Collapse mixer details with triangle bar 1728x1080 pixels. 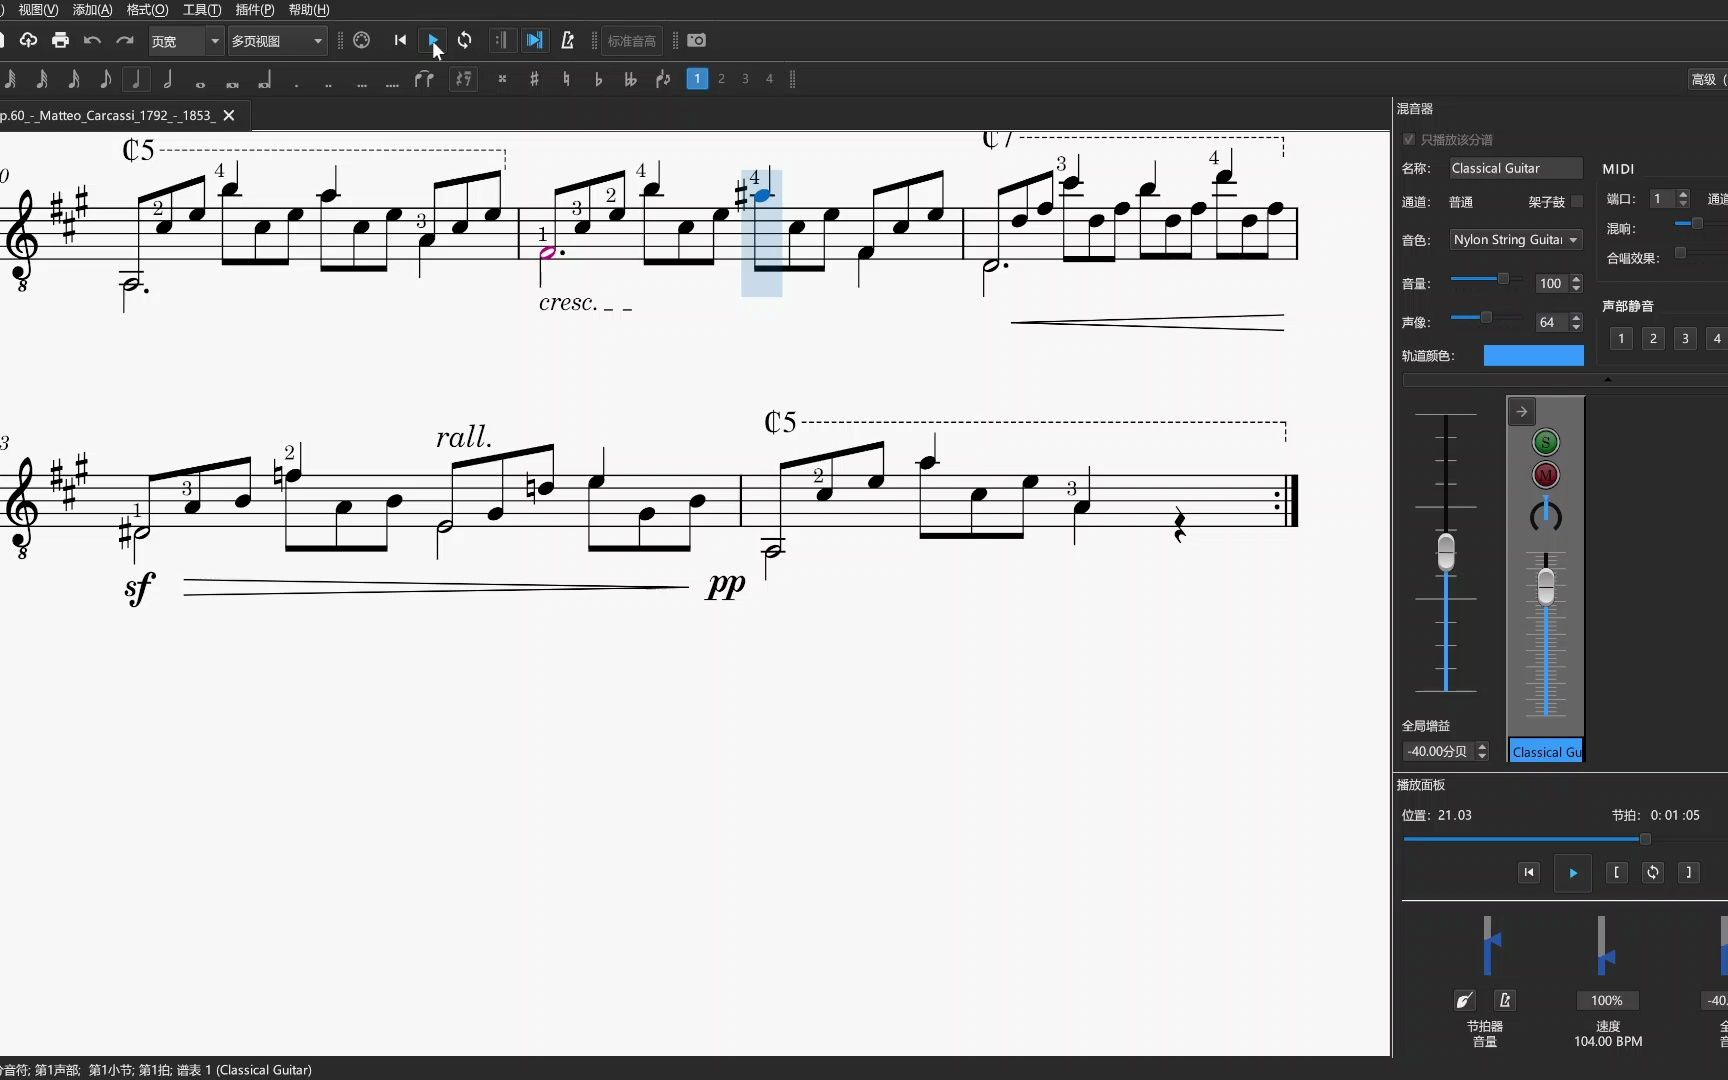(x=1607, y=379)
